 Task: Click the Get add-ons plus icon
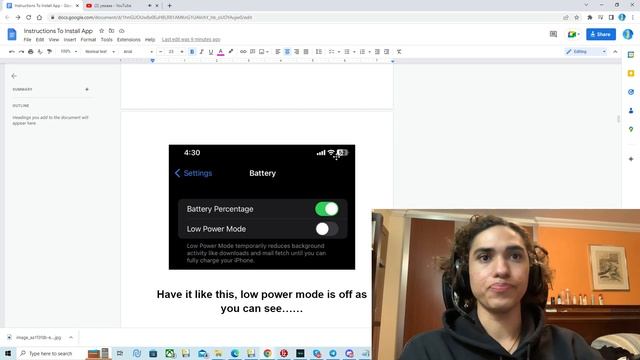click(x=631, y=159)
